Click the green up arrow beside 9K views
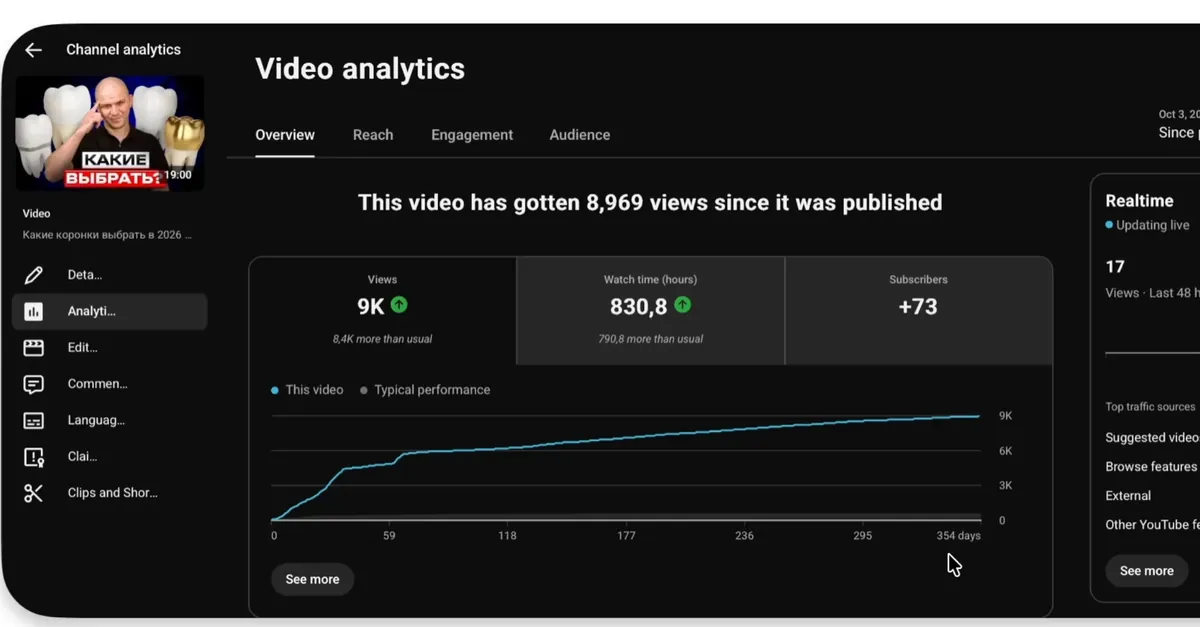The height and width of the screenshot is (627, 1200). point(399,305)
